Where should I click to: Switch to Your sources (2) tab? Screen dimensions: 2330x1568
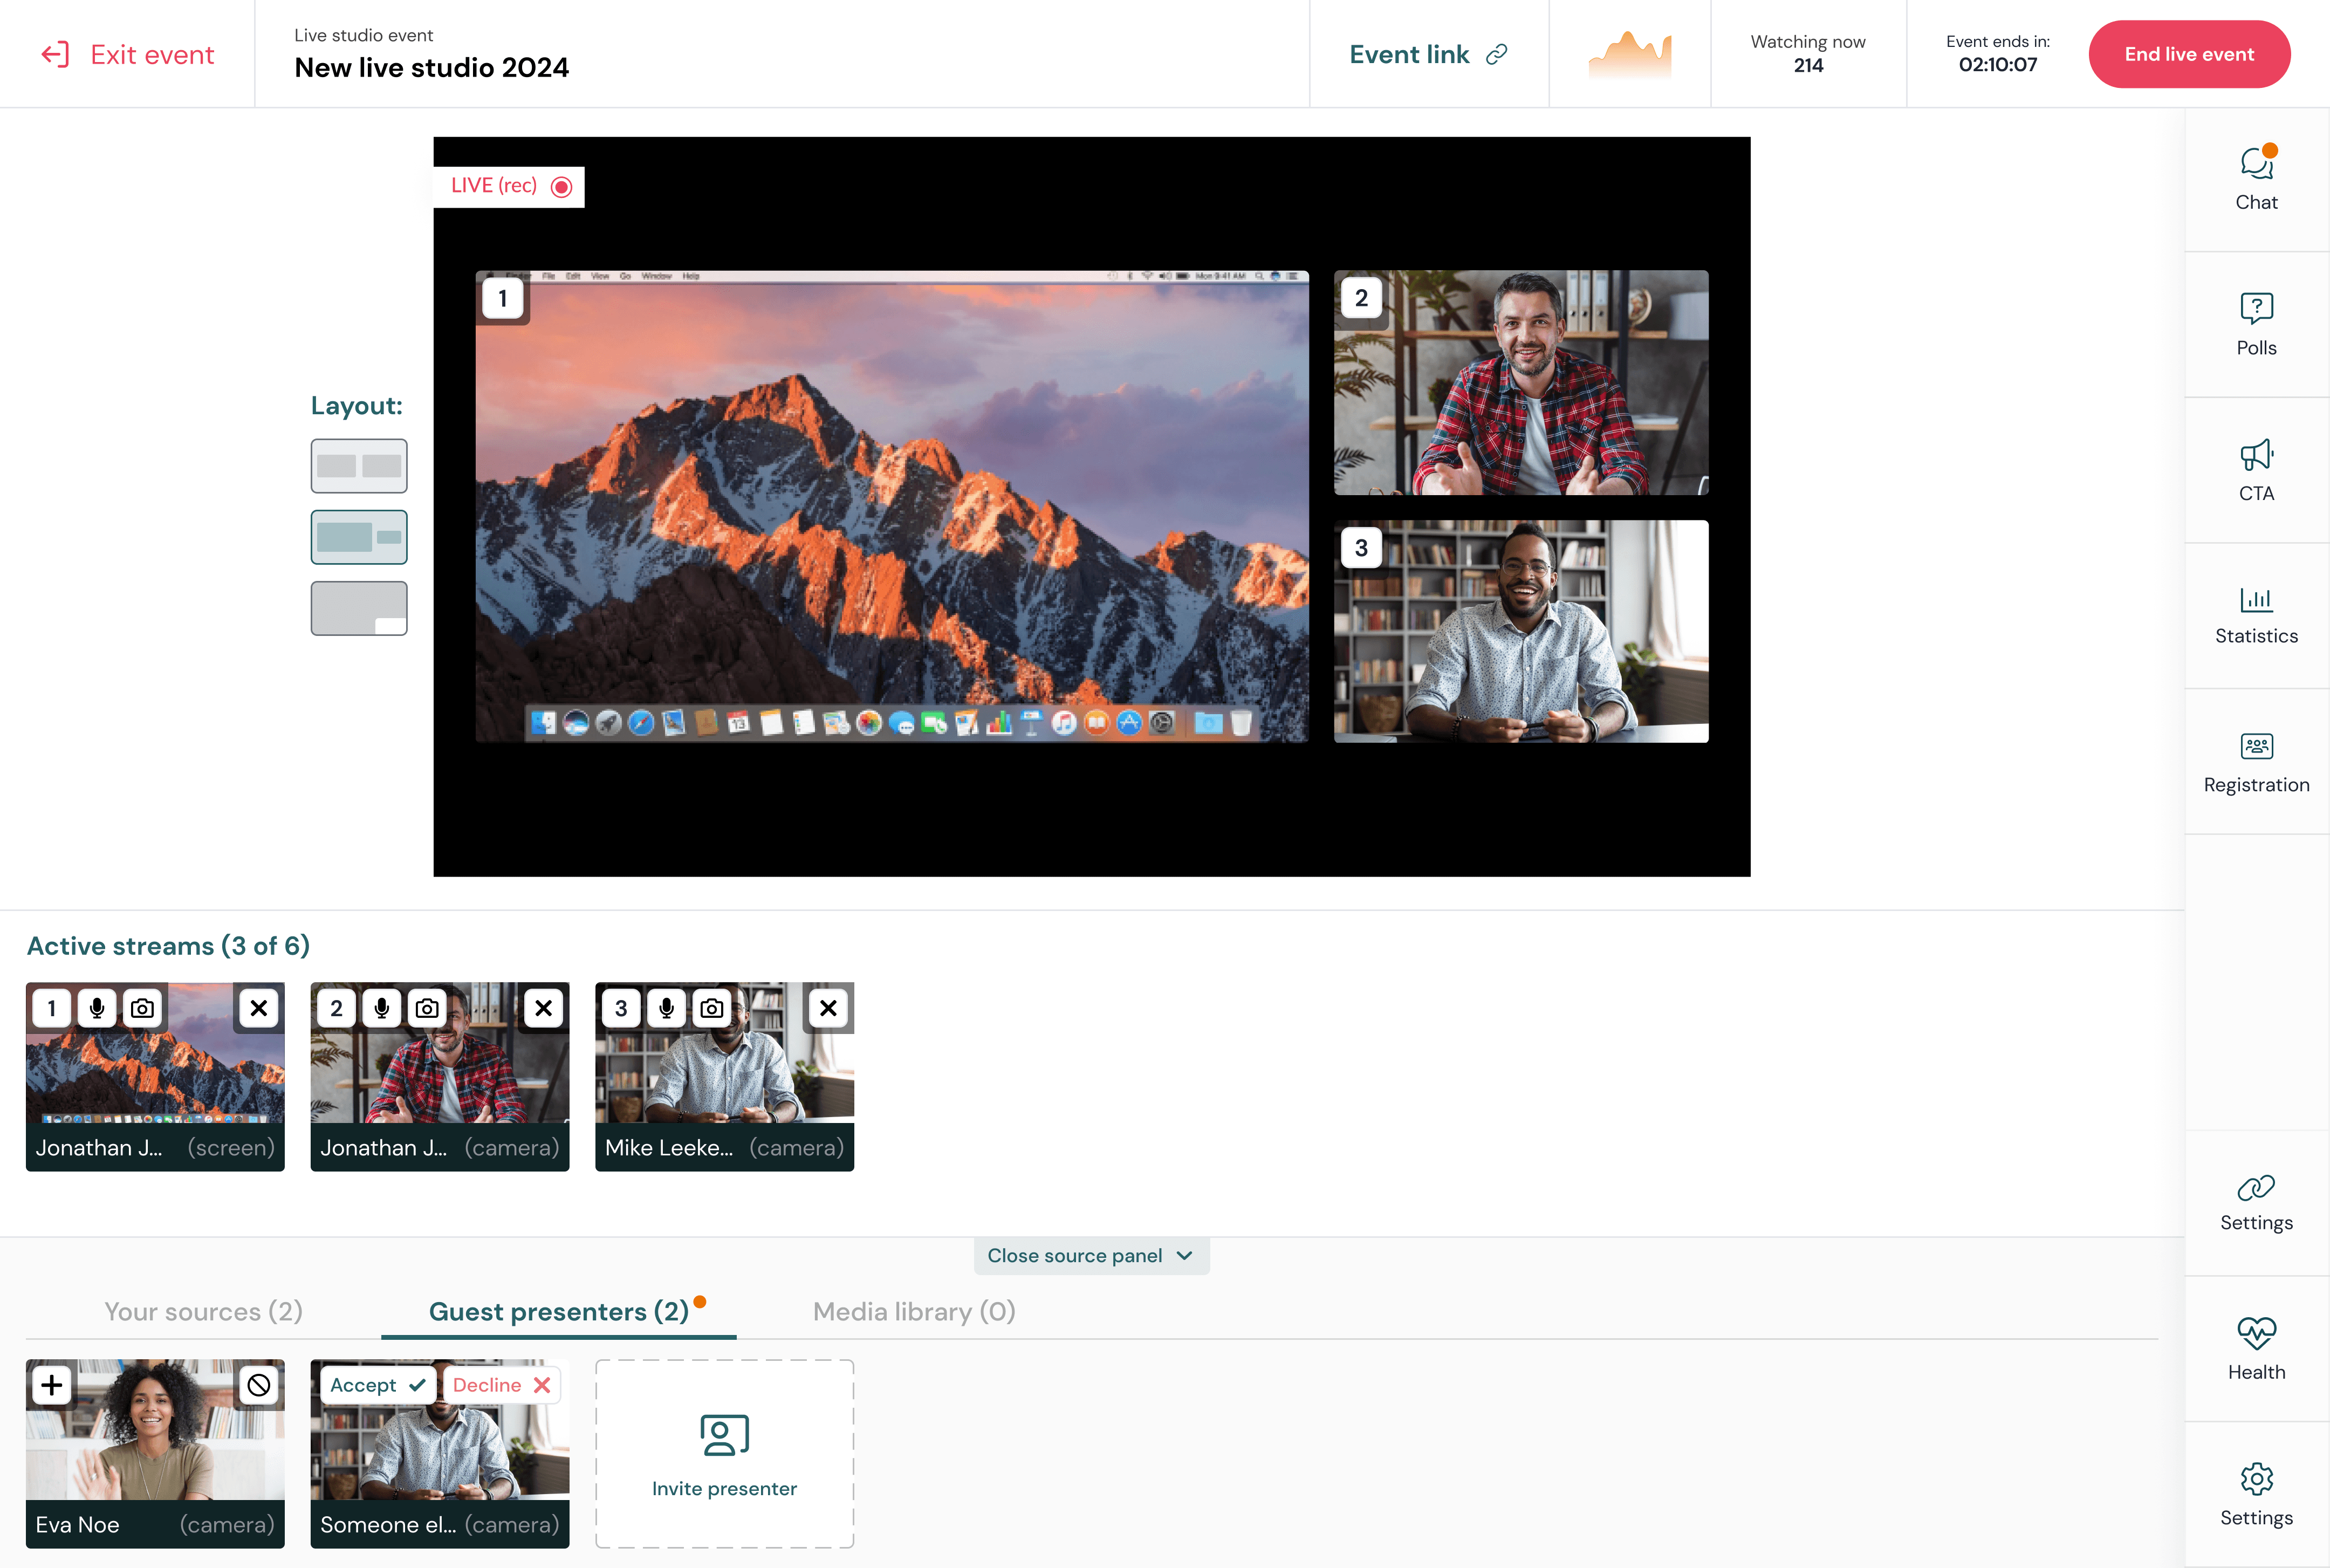[x=204, y=1312]
